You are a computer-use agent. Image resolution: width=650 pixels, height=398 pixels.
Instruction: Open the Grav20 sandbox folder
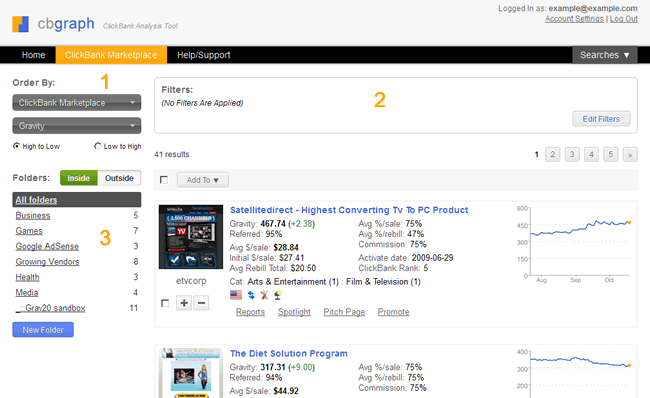point(51,308)
